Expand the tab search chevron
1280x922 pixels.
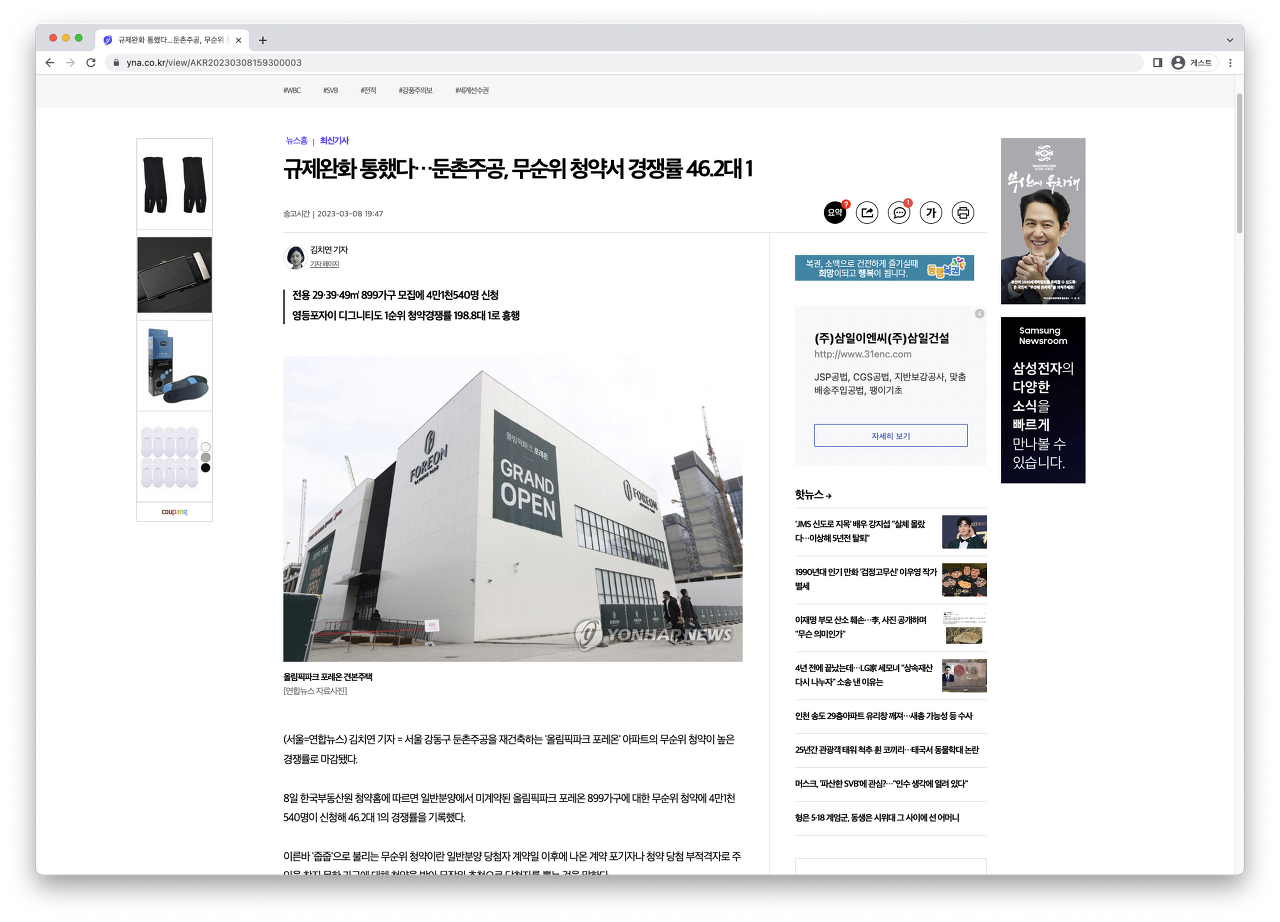click(1230, 40)
